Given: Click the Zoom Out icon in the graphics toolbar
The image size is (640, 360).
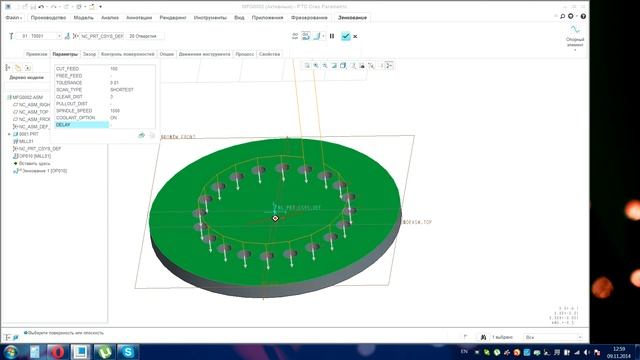Looking at the screenshot, I should pos(325,65).
